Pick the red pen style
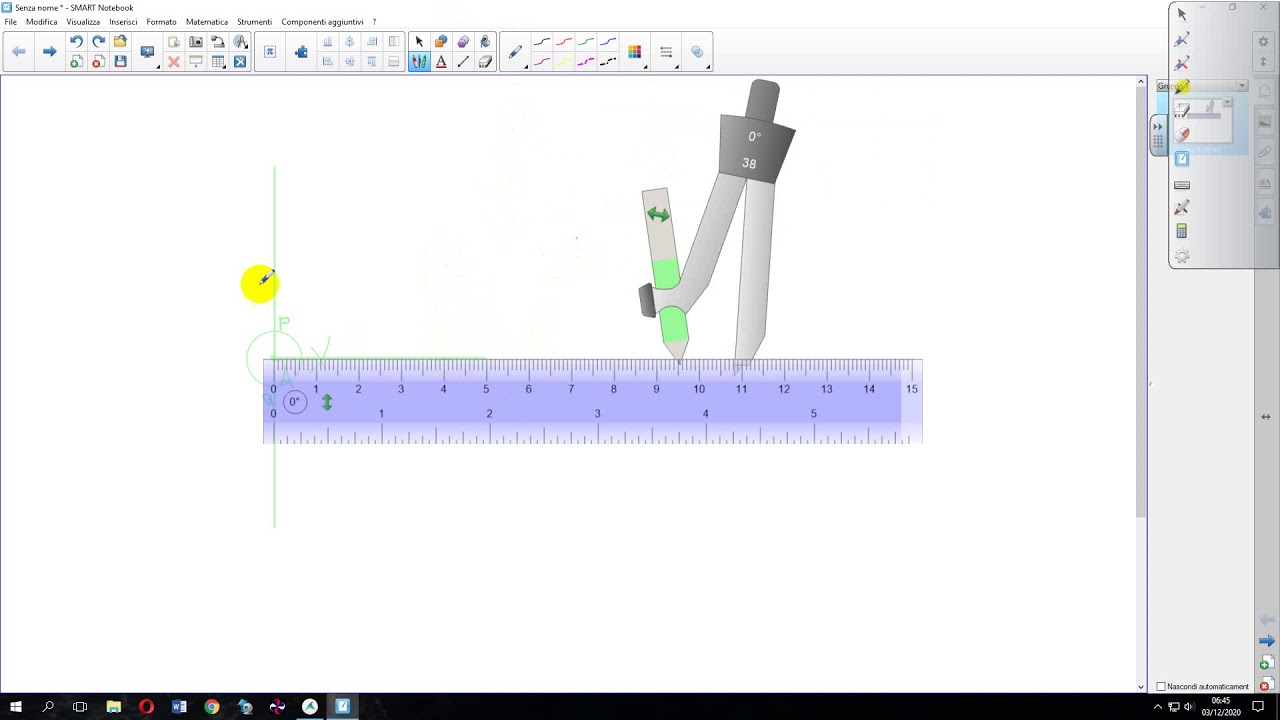The height and width of the screenshot is (720, 1280). tap(564, 42)
